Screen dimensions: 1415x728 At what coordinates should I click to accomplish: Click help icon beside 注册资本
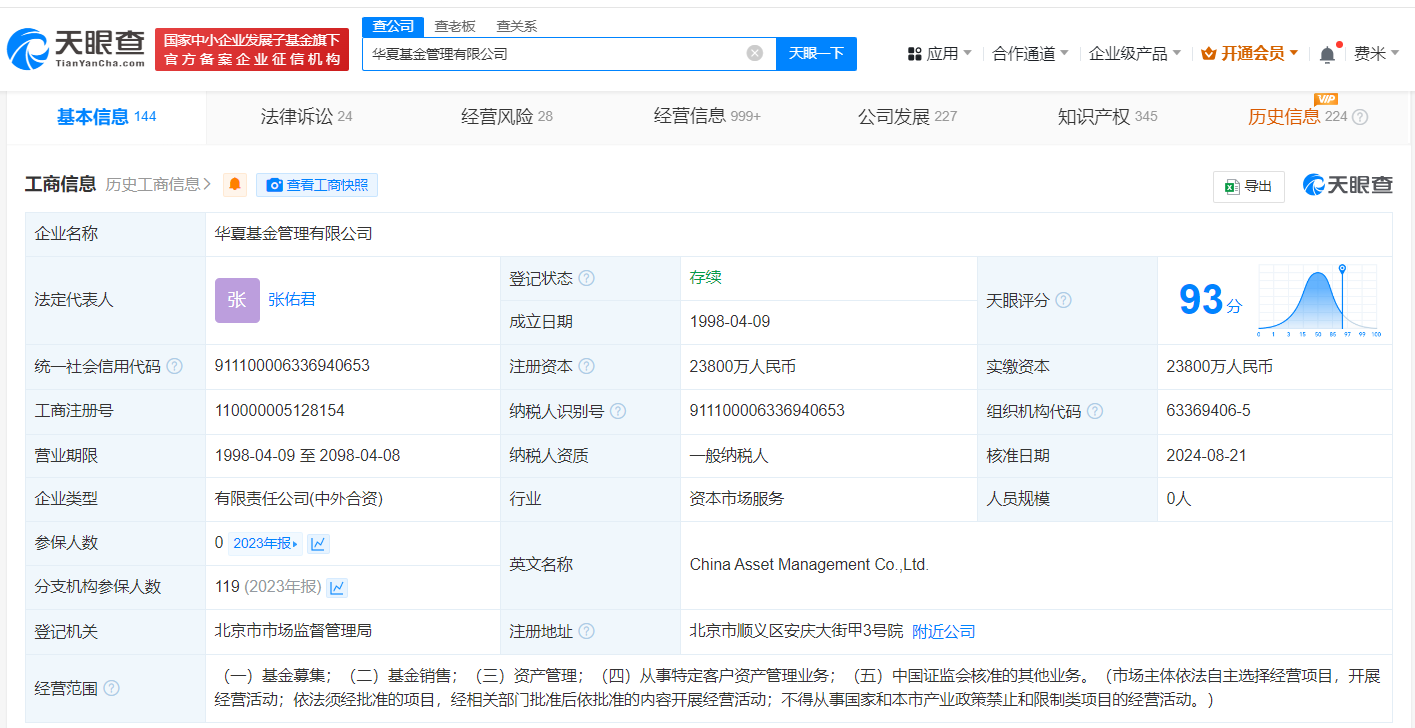pyautogui.click(x=587, y=367)
